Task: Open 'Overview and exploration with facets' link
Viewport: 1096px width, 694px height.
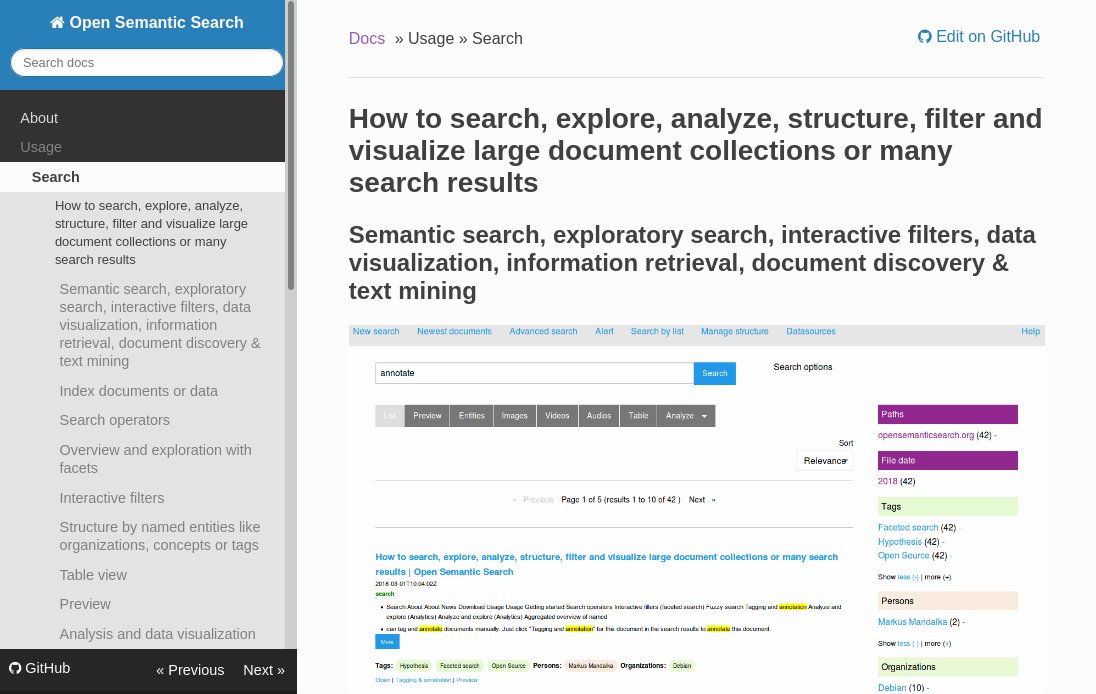Action: click(155, 459)
